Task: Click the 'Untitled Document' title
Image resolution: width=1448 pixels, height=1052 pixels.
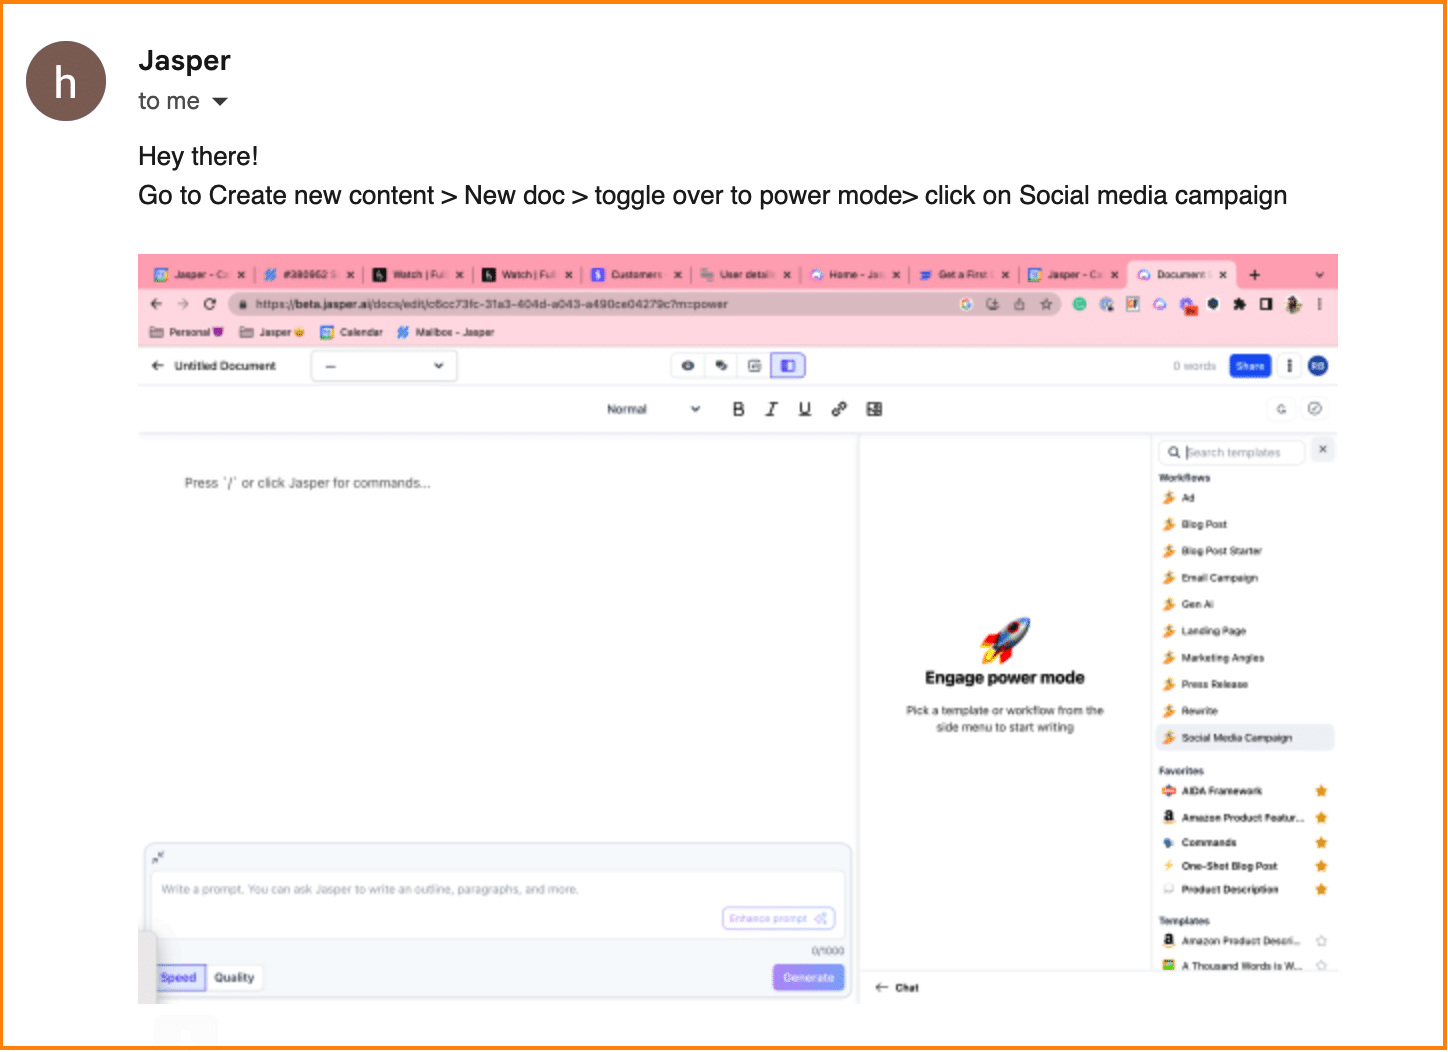Action: [x=225, y=366]
